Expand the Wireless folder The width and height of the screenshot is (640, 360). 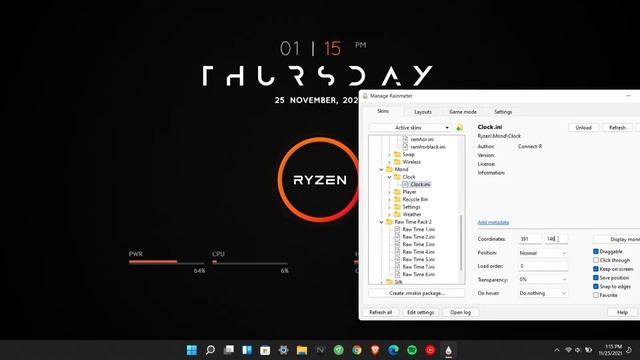[389, 162]
